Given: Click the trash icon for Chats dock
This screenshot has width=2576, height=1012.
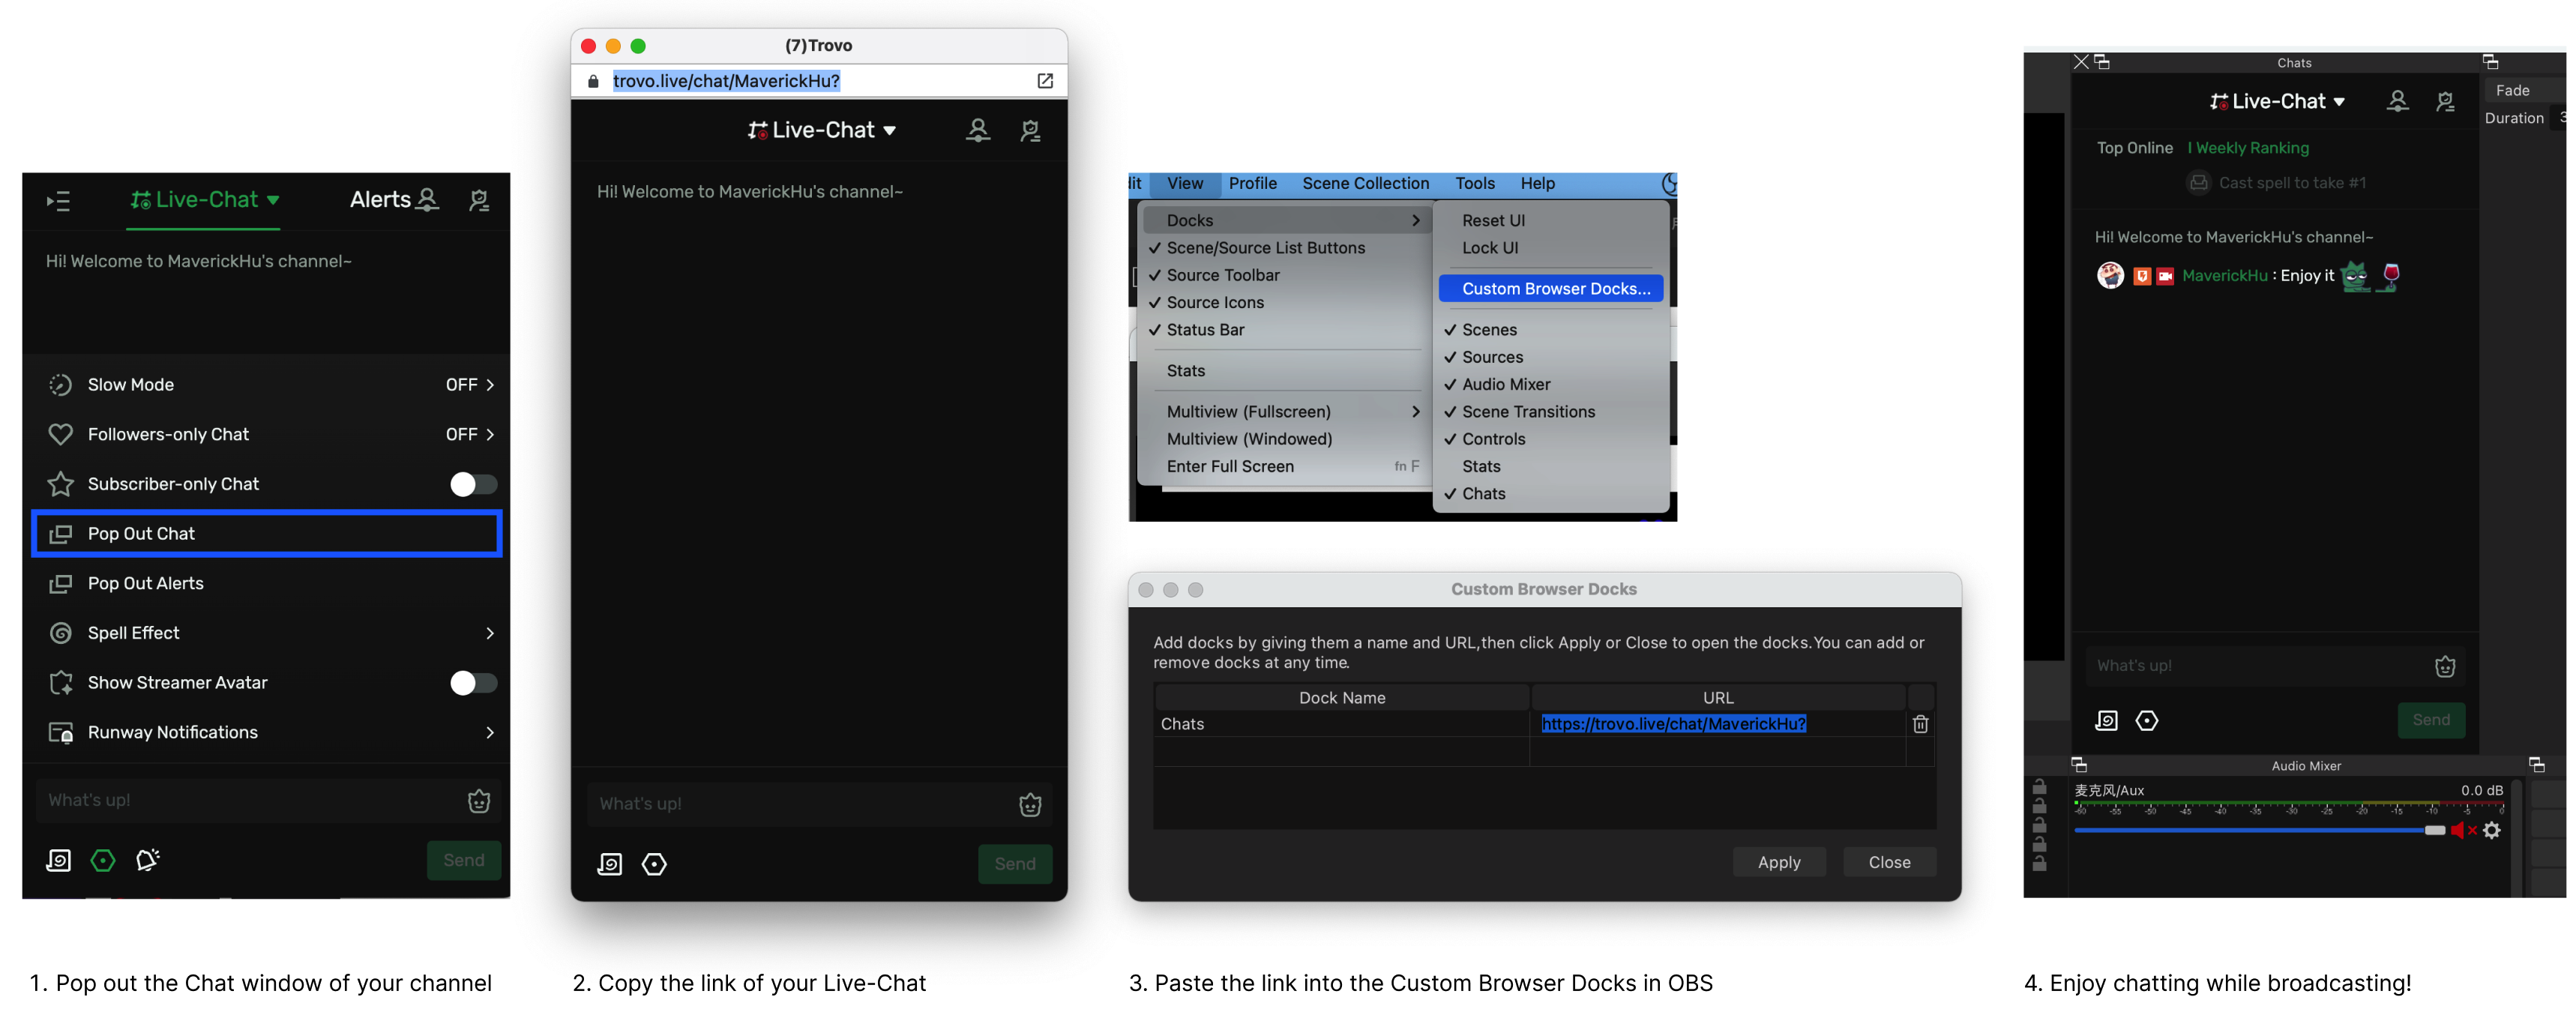Looking at the screenshot, I should tap(1919, 724).
